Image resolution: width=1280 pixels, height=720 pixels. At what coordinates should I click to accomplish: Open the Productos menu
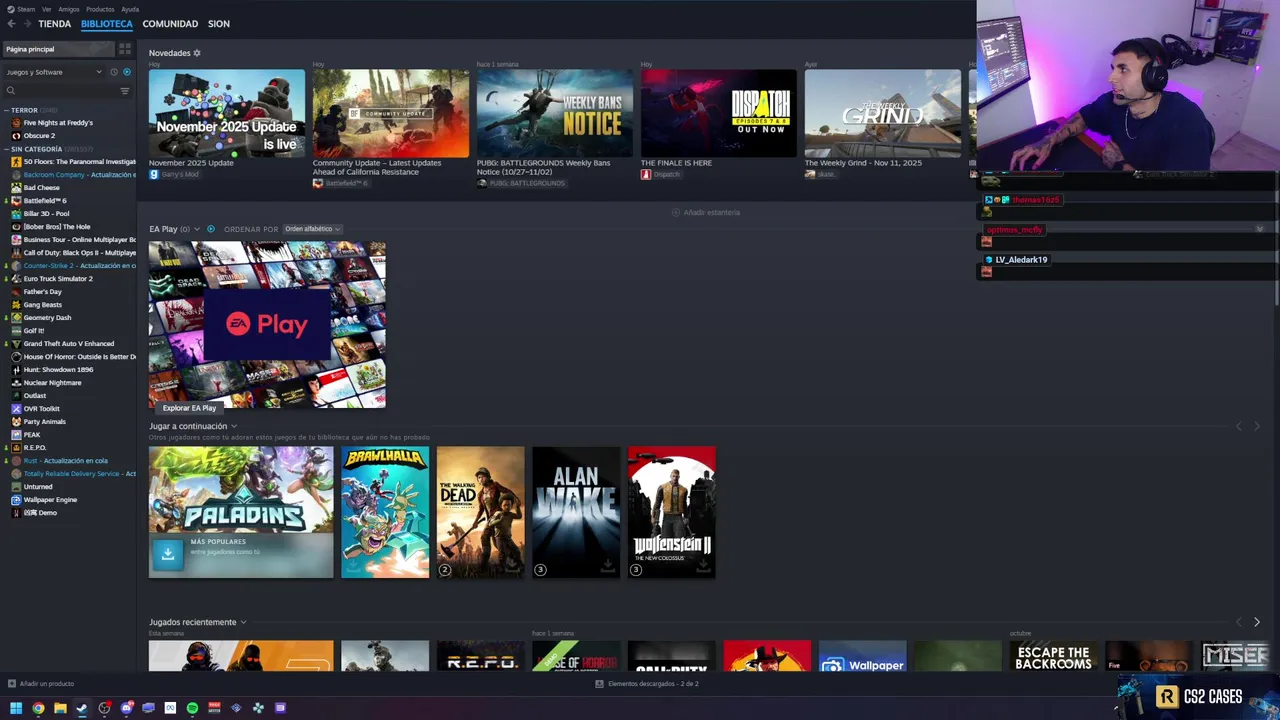coord(100,9)
